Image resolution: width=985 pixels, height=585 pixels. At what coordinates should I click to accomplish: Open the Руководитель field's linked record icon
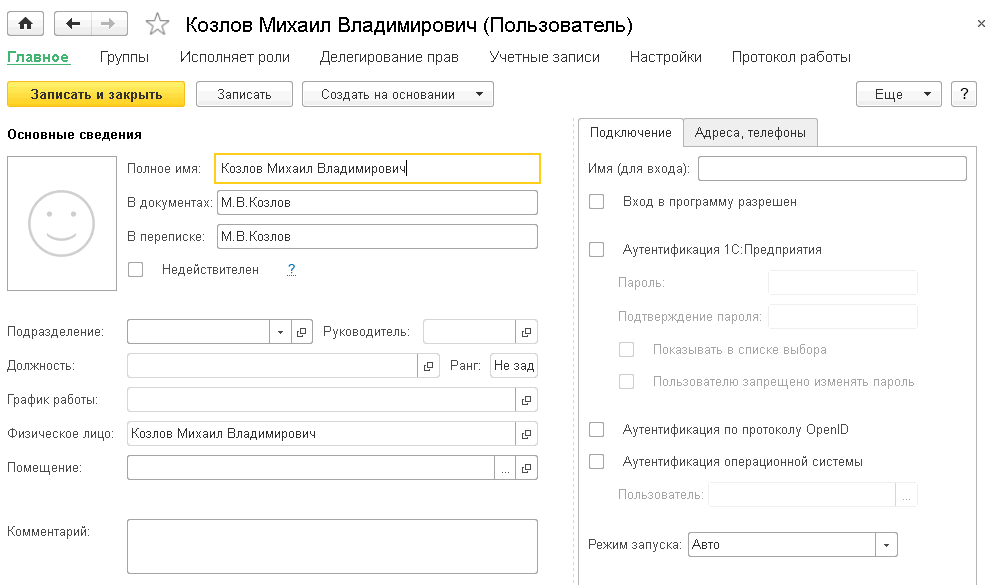(526, 332)
